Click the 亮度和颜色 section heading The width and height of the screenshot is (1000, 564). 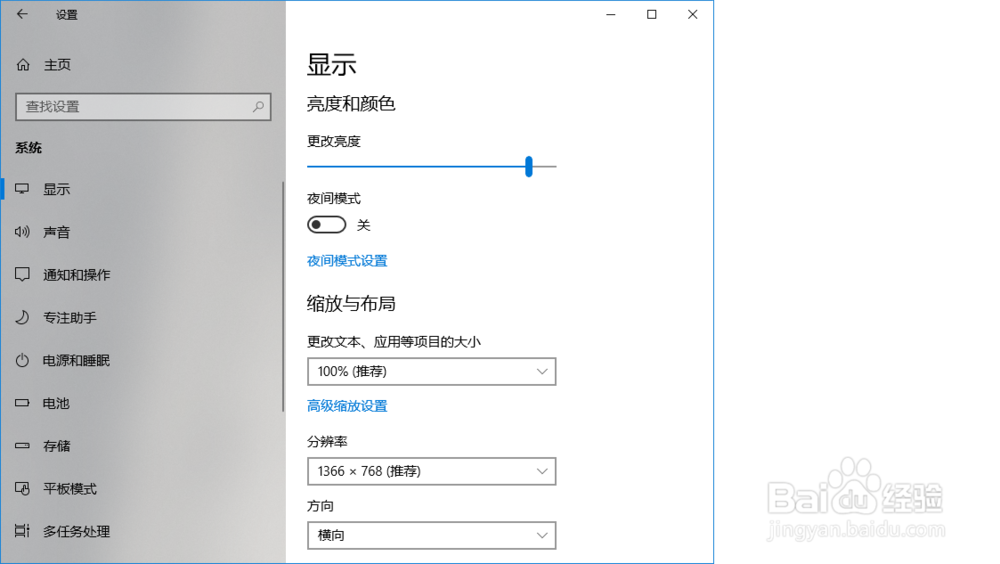click(x=351, y=103)
